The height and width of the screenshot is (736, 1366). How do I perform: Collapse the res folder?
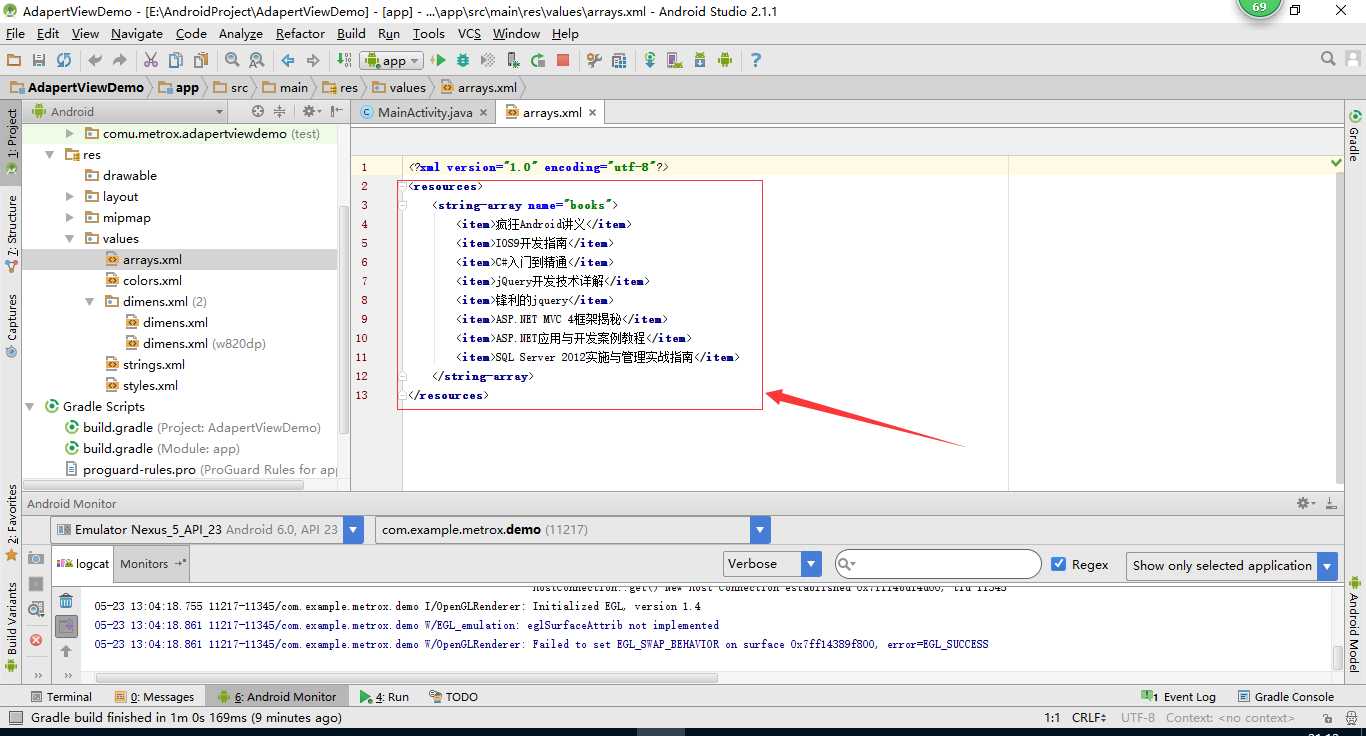pyautogui.click(x=50, y=155)
